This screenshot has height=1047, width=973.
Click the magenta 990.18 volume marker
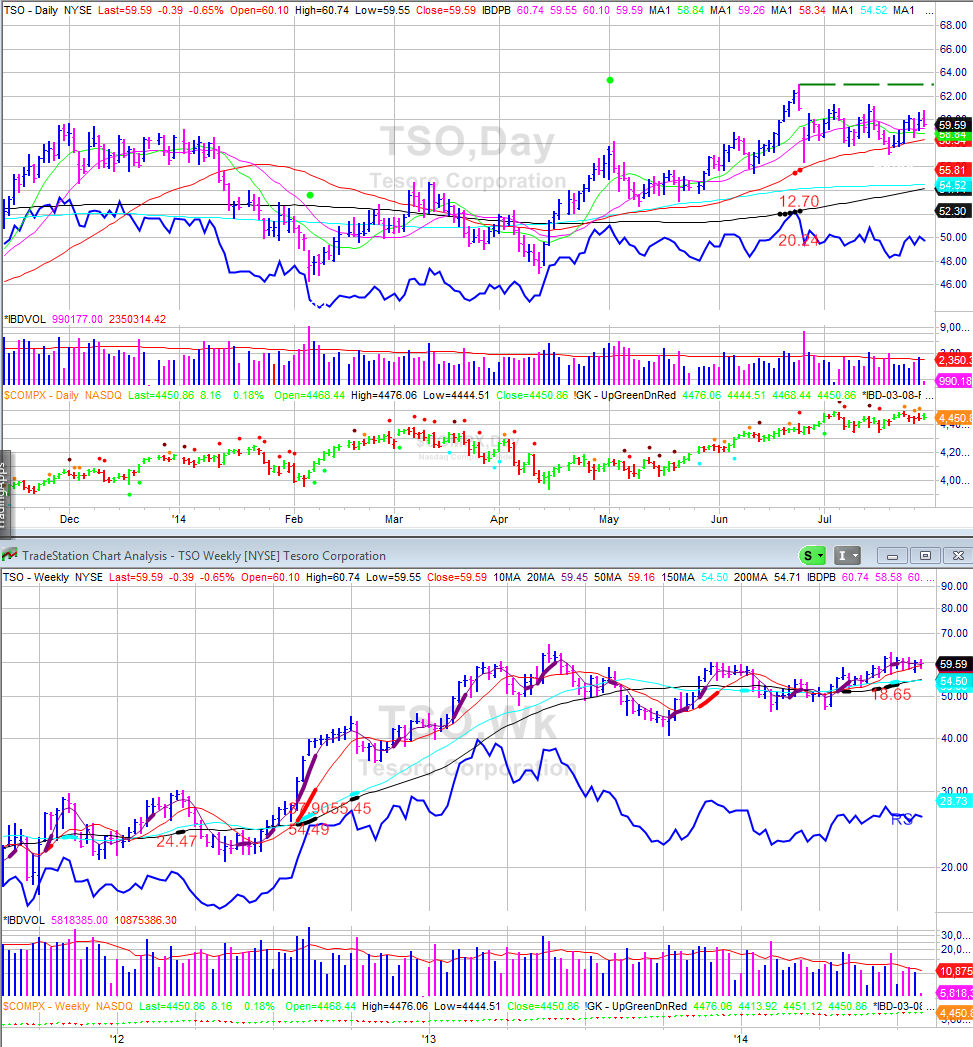[955, 381]
